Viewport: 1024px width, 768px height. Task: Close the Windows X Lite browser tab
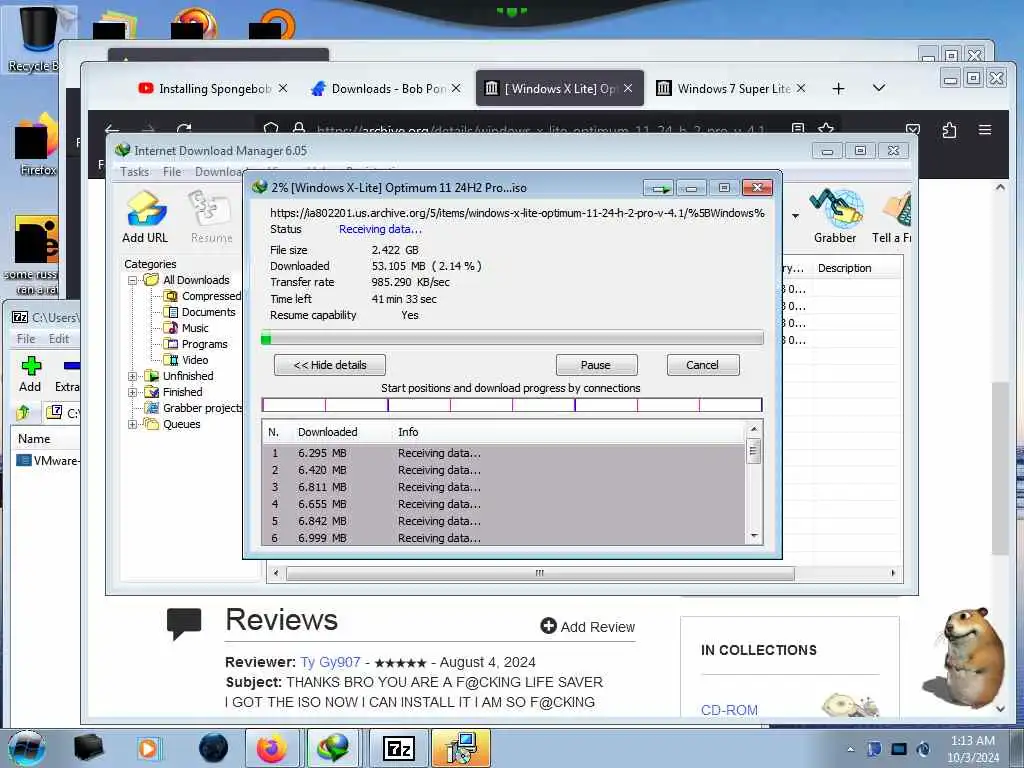pyautogui.click(x=628, y=88)
